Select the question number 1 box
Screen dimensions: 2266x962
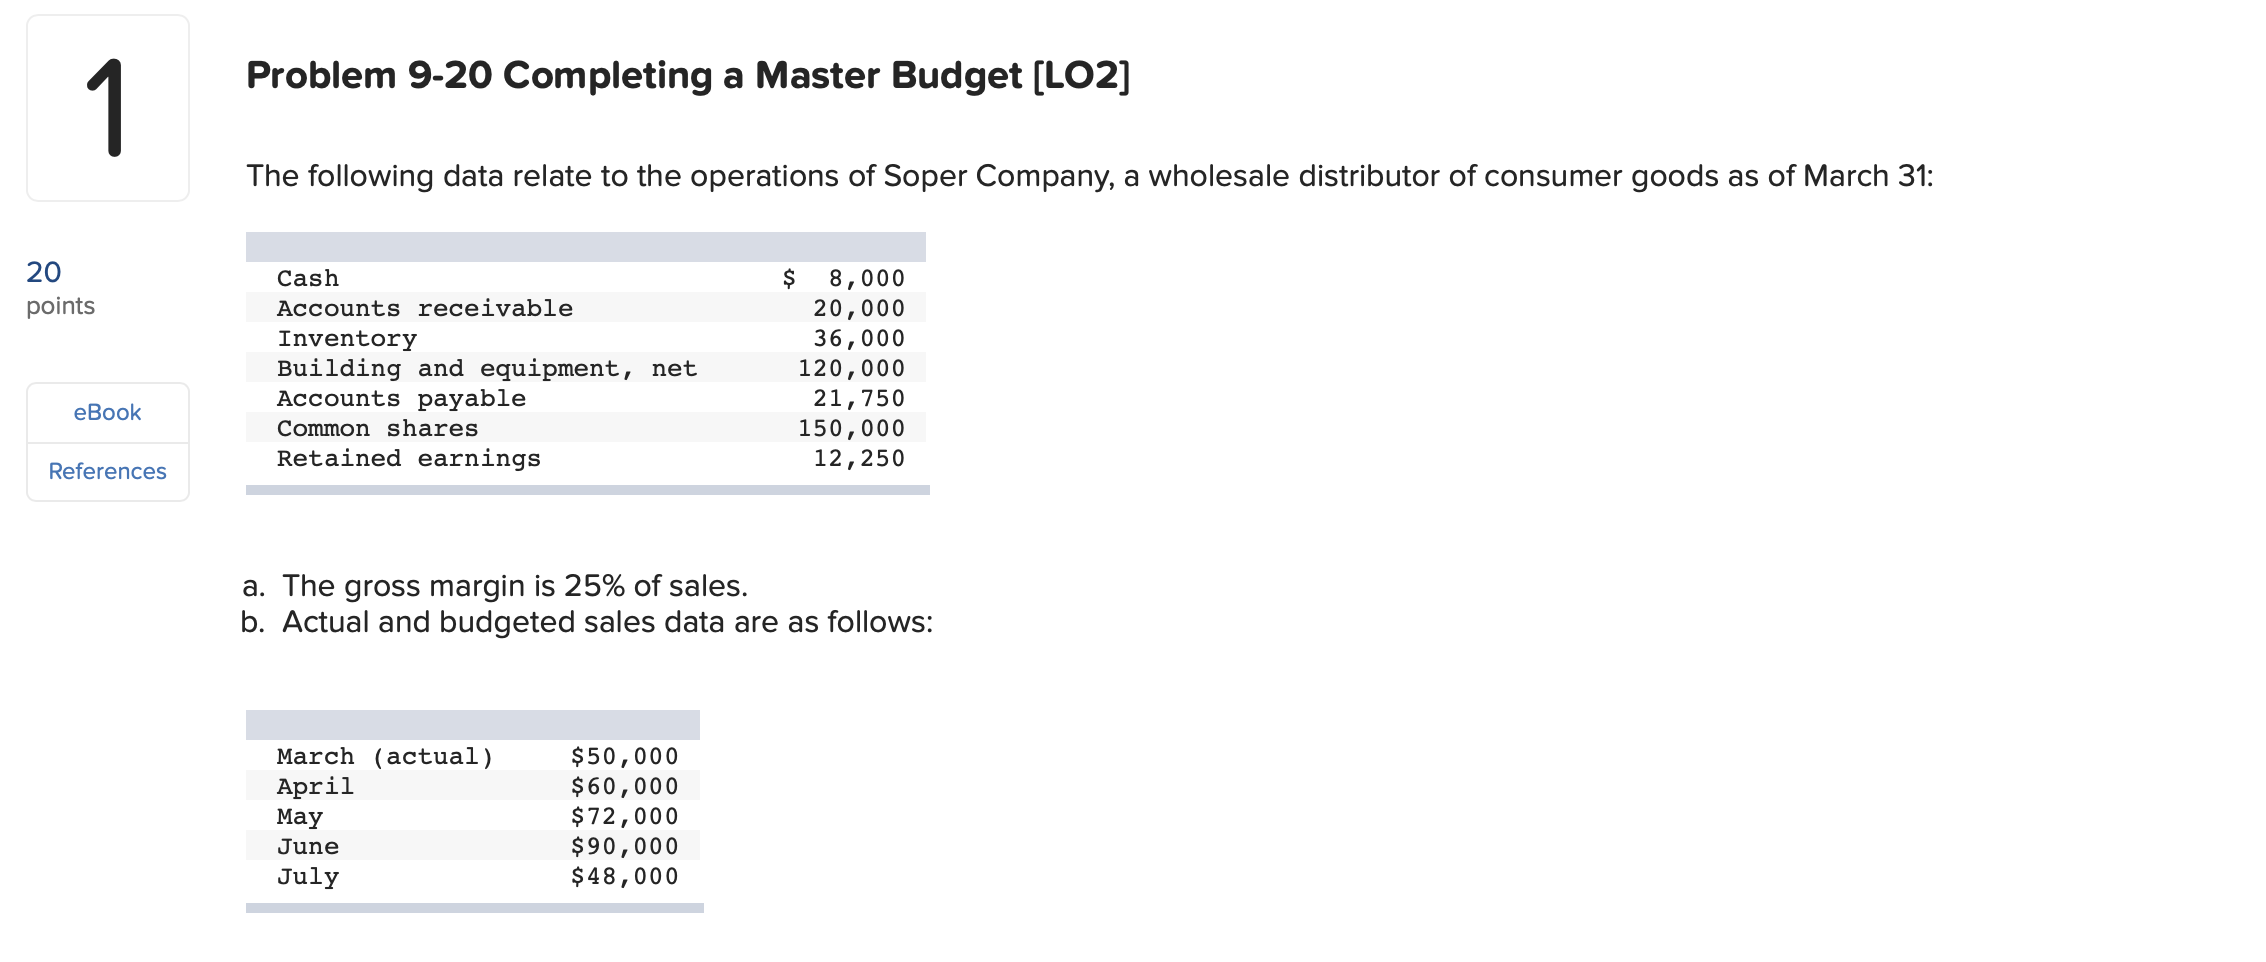point(106,110)
